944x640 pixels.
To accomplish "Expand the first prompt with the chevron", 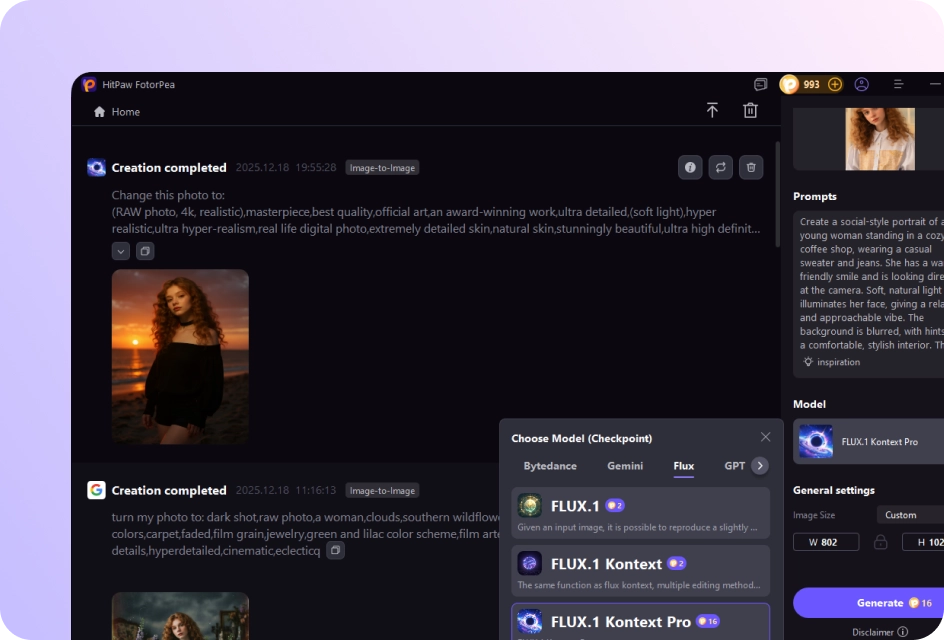I will (x=121, y=251).
